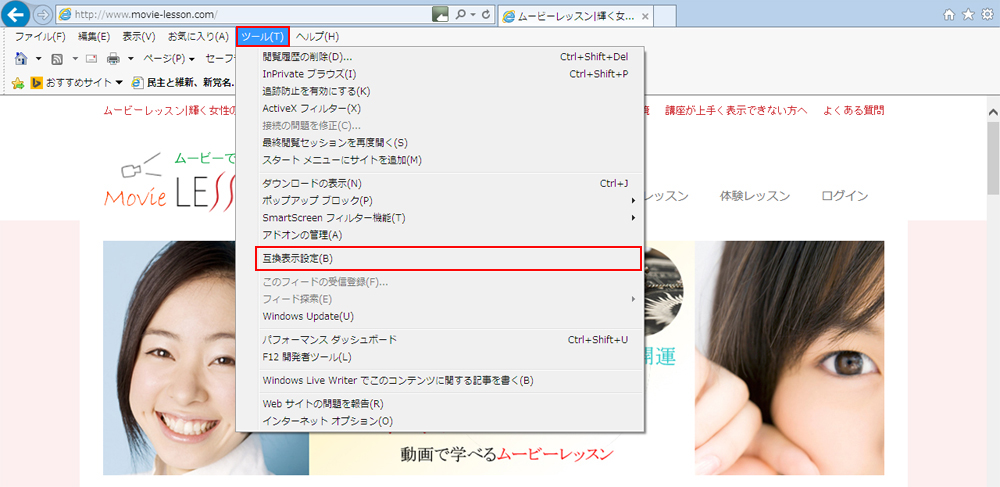Click 講座が上手く表示できない方へ link
Screen dimensions: 1000x487
pyautogui.click(x=736, y=110)
